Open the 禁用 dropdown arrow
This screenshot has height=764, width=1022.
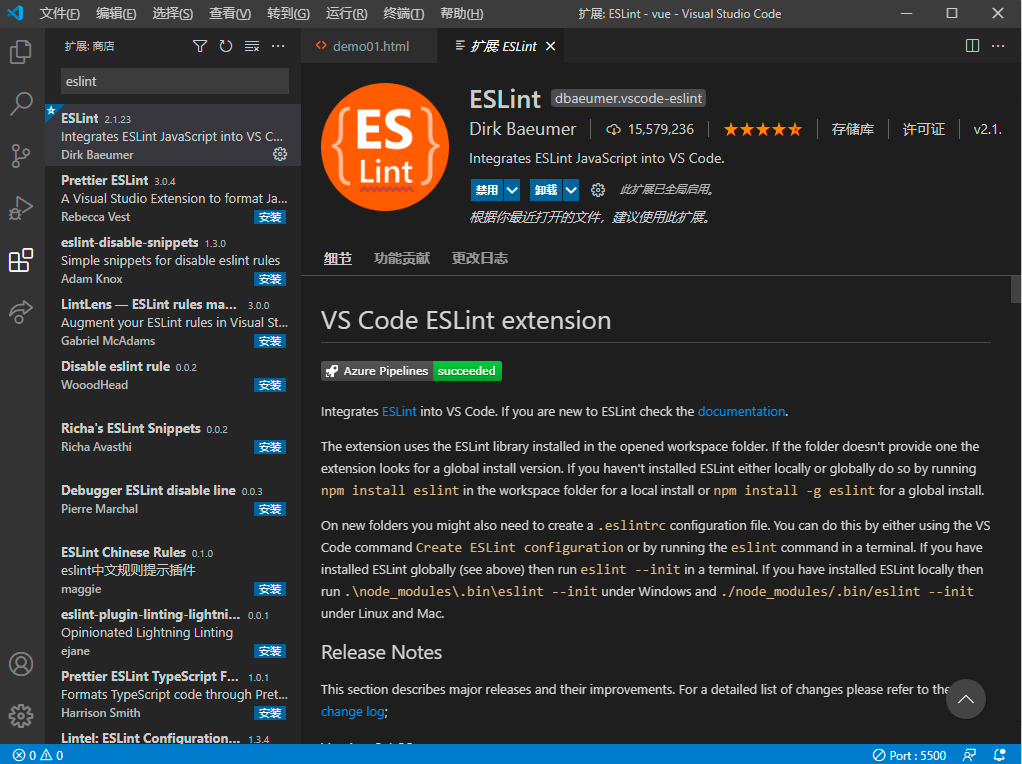click(x=512, y=190)
